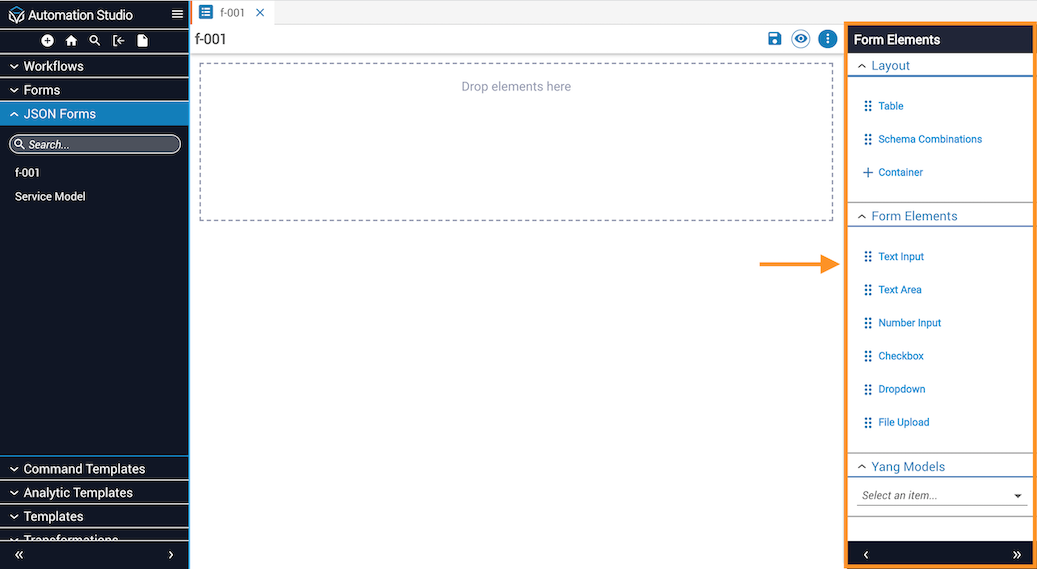Grab the Checkbox element drag handle
The width and height of the screenshot is (1037, 569).
(x=868, y=356)
